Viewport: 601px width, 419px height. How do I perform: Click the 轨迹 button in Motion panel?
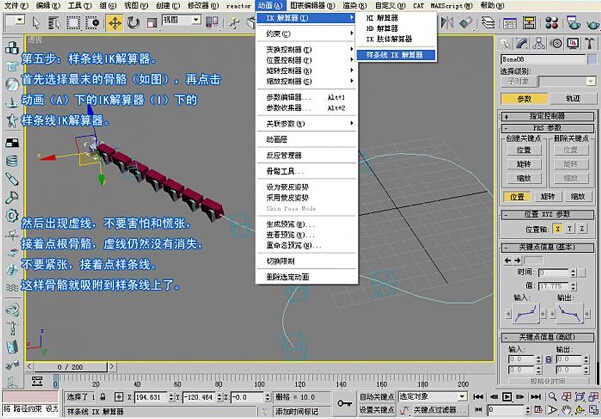(573, 99)
